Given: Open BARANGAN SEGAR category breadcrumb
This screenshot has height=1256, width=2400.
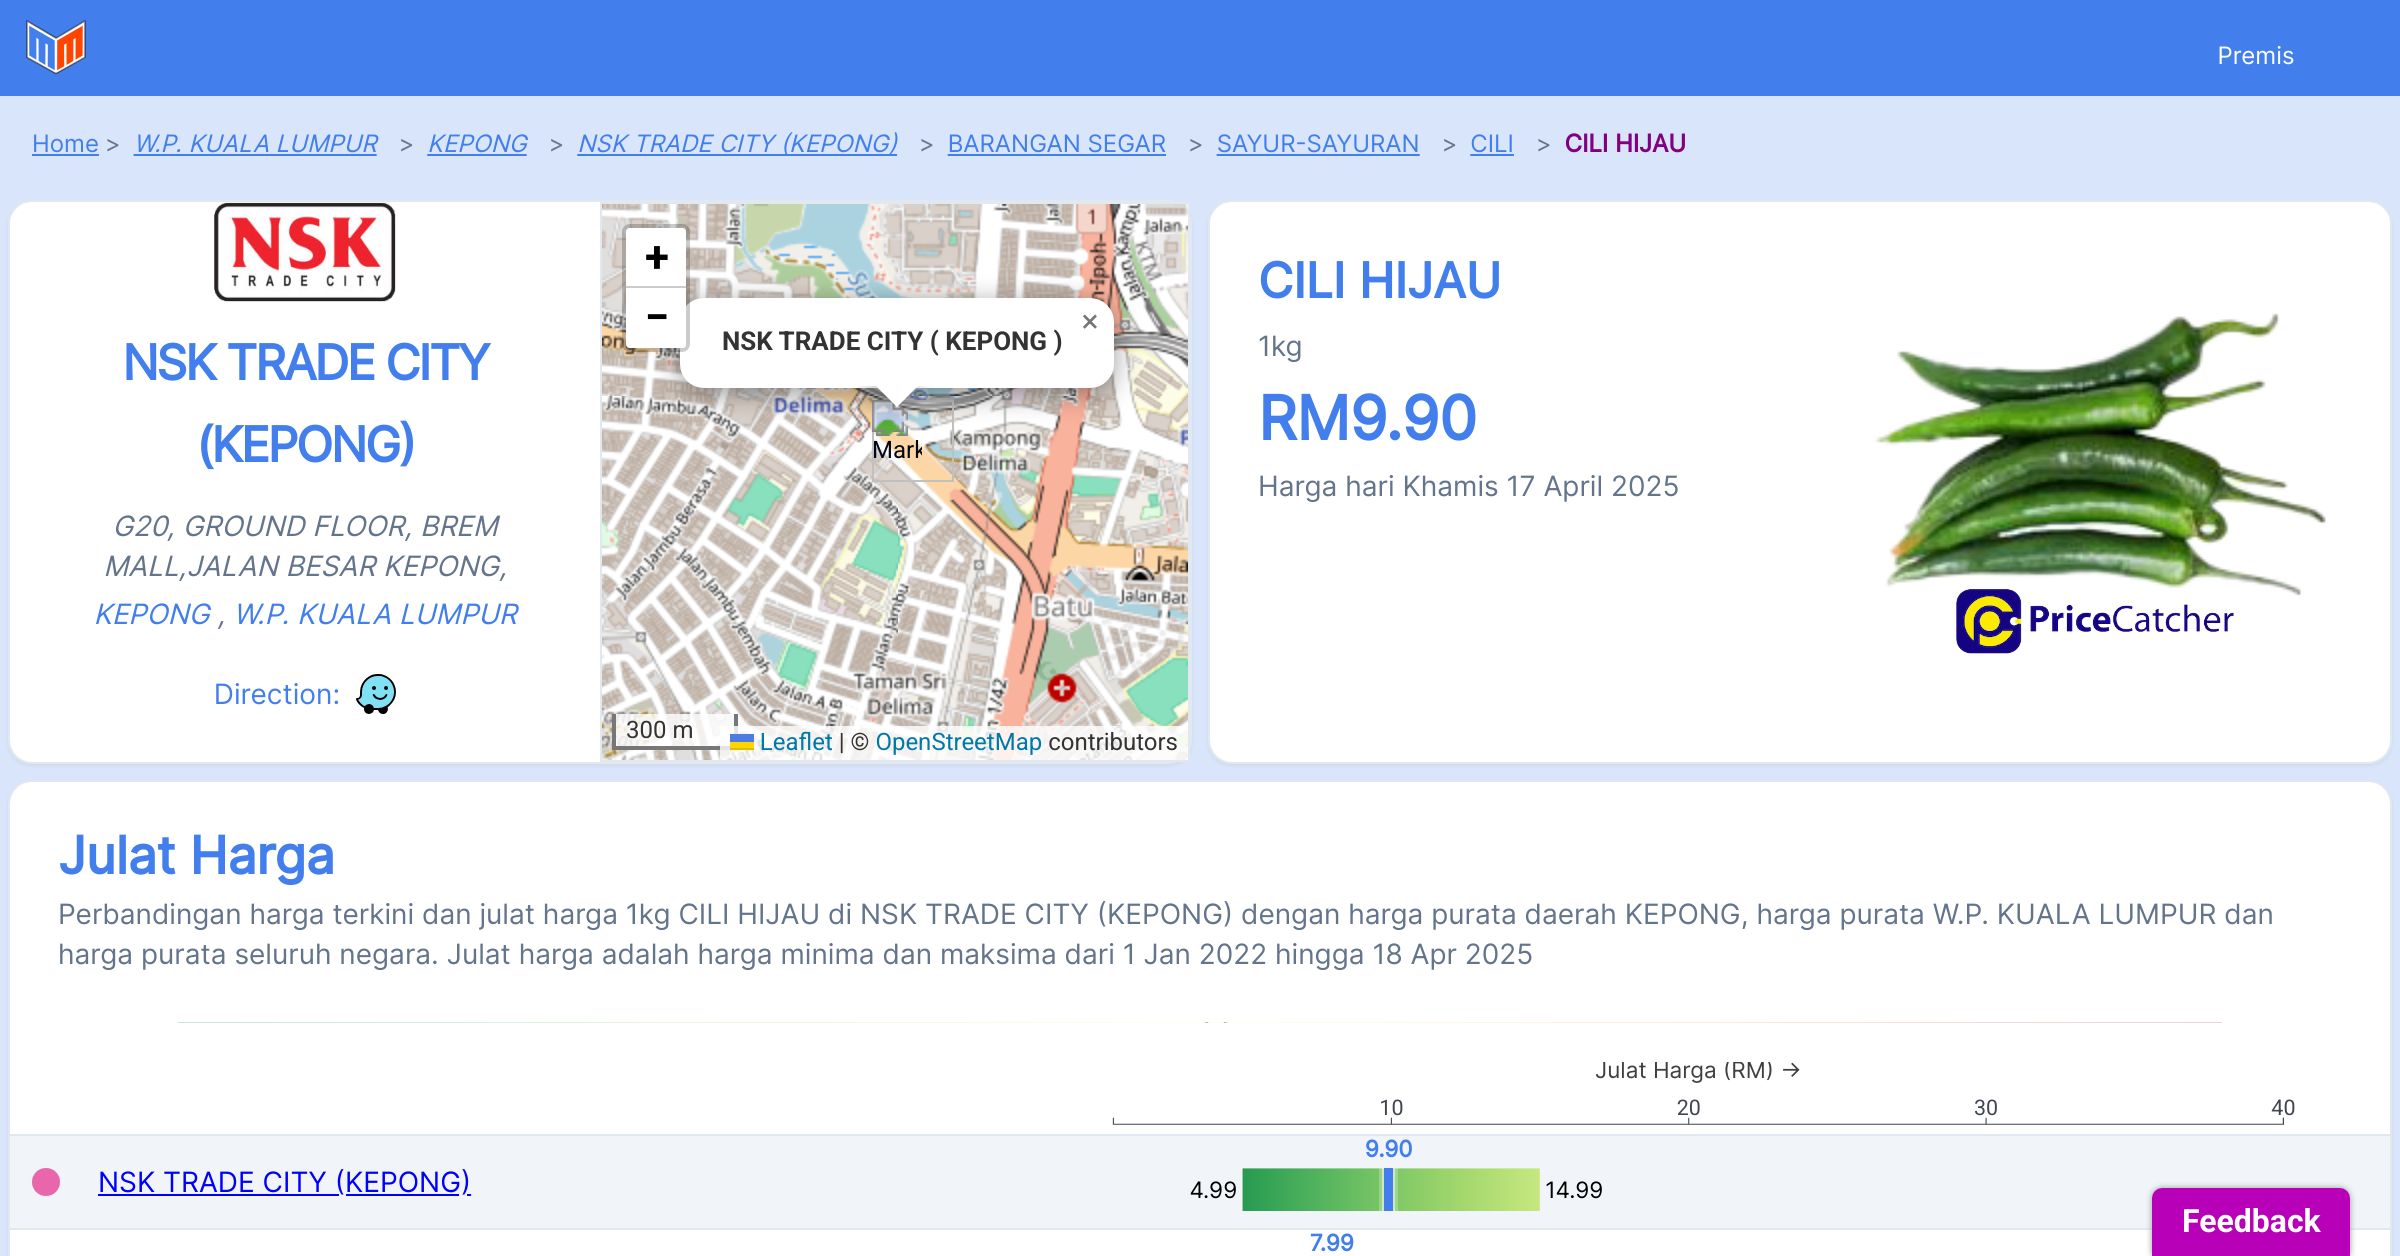Looking at the screenshot, I should pos(1056,144).
